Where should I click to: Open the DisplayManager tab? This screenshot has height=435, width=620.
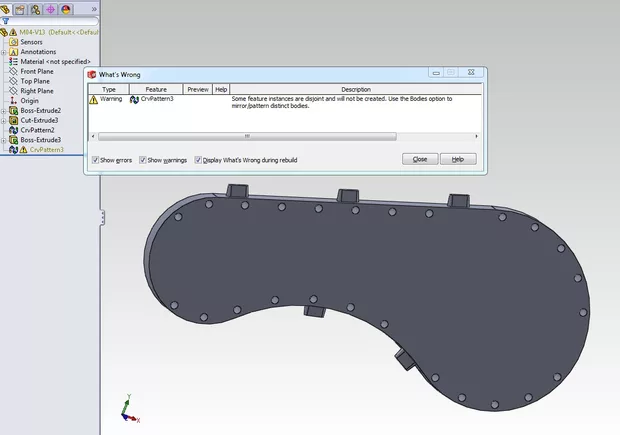click(x=66, y=8)
